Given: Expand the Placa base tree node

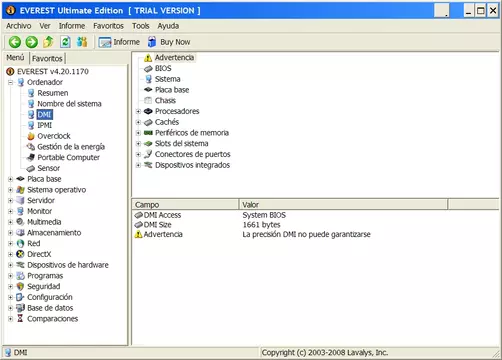Looking at the screenshot, I should tap(11, 179).
